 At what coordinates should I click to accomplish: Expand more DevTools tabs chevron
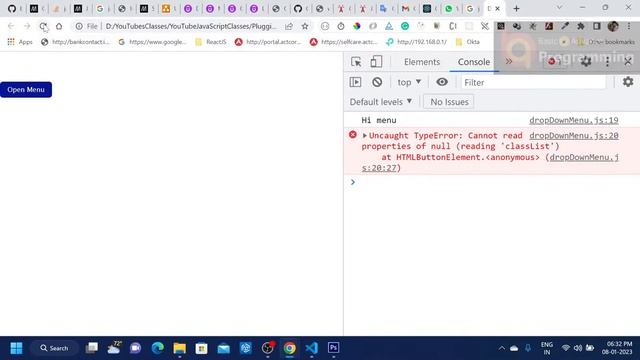point(509,62)
